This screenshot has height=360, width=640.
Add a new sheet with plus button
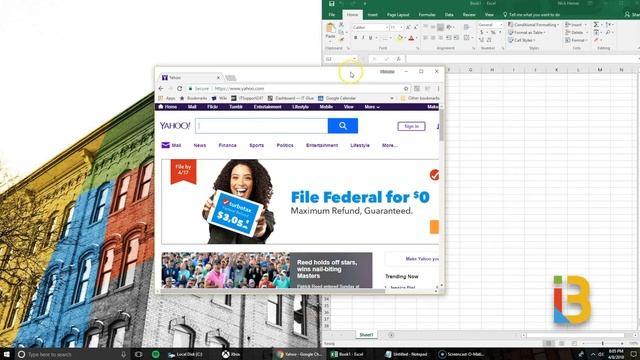click(x=391, y=335)
